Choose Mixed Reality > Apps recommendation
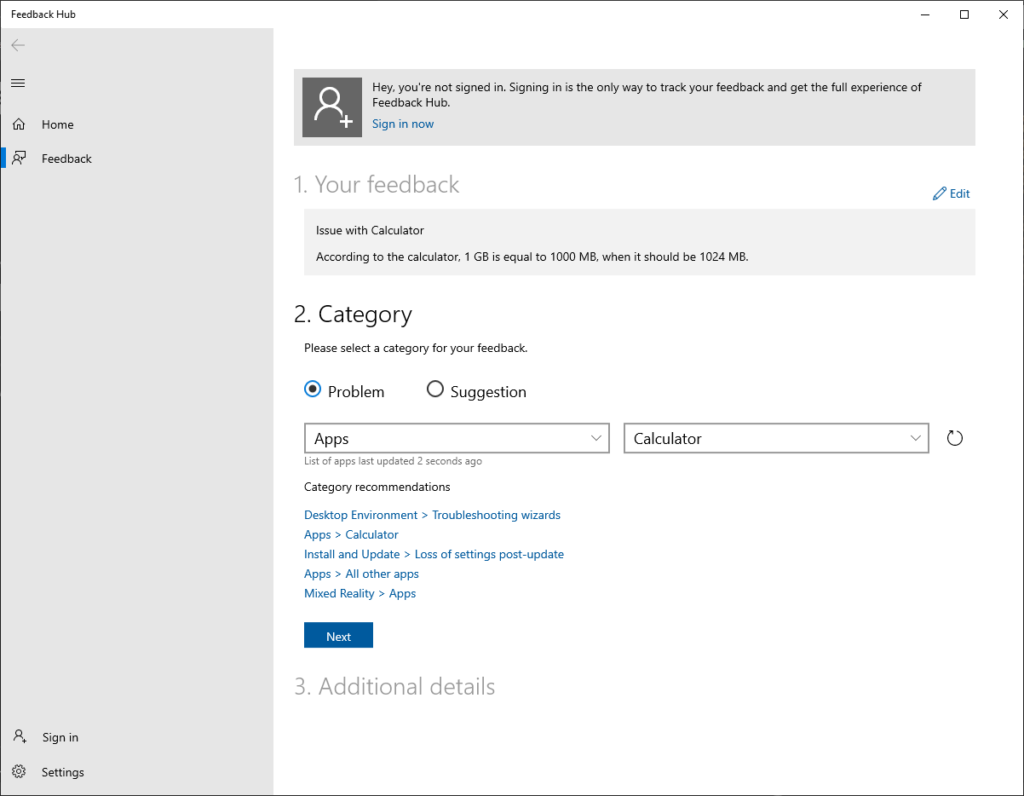Screen dimensions: 1024x796 360,593
